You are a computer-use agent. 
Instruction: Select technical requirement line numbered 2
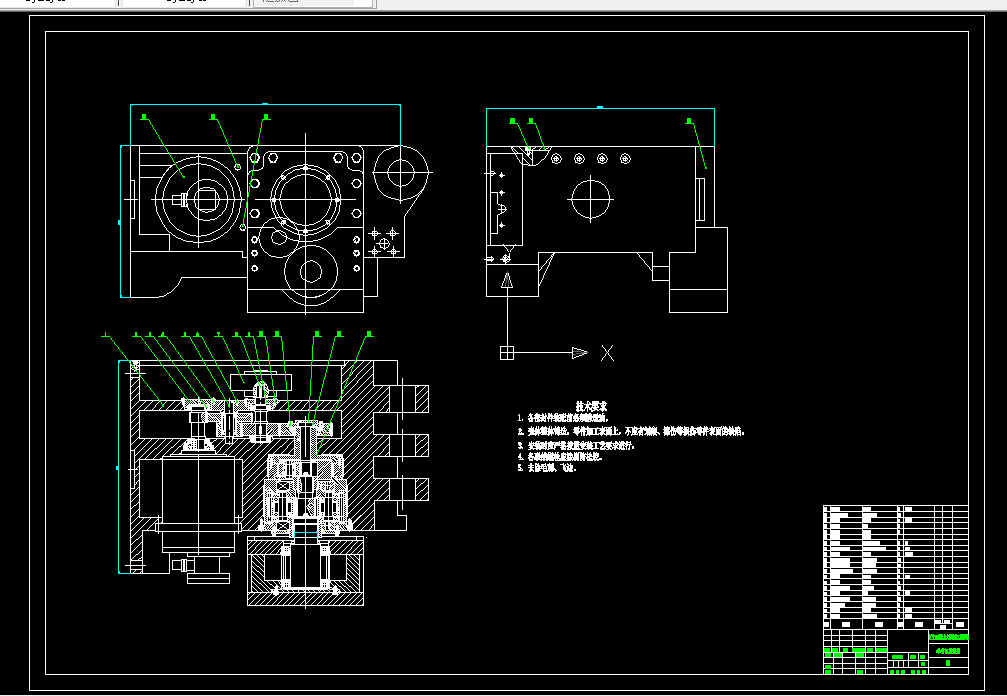coord(632,431)
